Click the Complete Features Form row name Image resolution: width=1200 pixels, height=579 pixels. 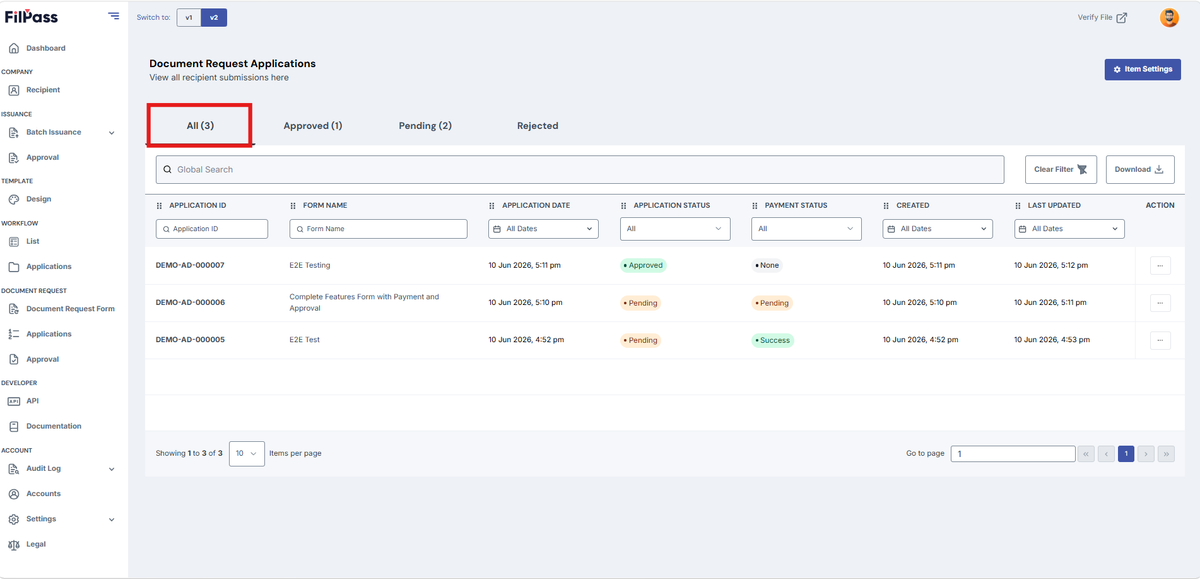[x=364, y=303]
